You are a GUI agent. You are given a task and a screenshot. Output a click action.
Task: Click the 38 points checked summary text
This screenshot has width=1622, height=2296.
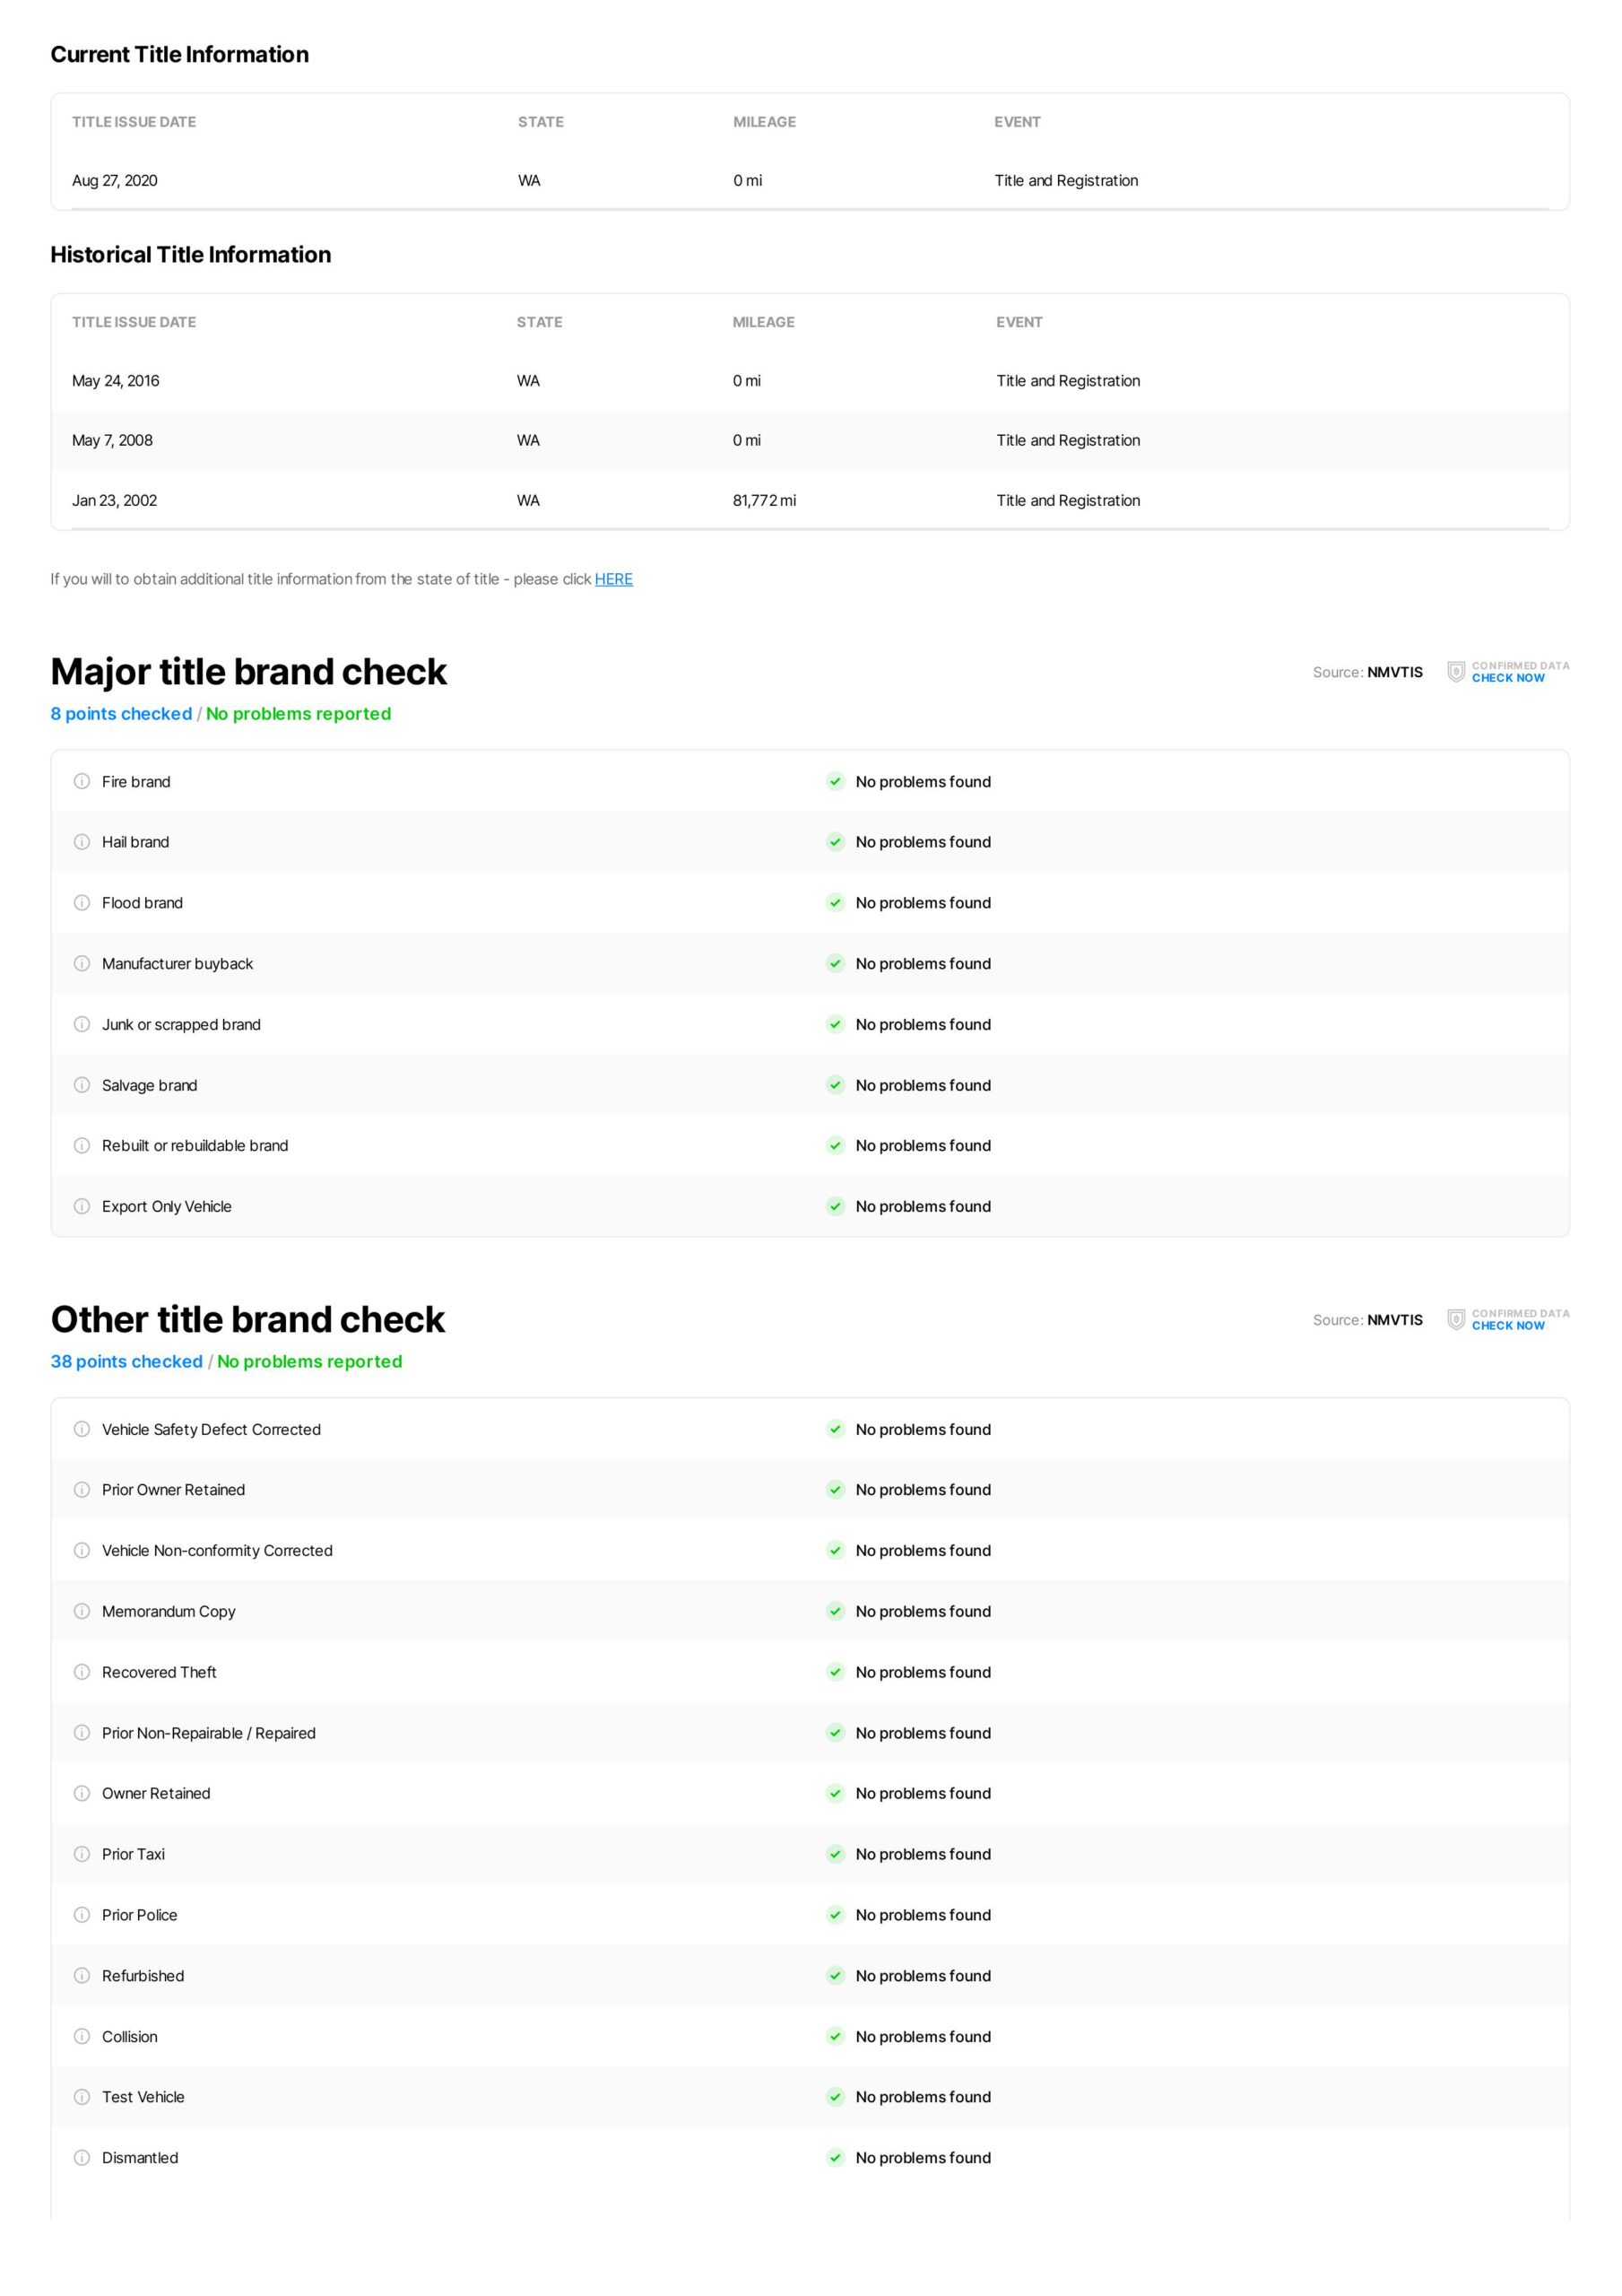coord(126,1362)
